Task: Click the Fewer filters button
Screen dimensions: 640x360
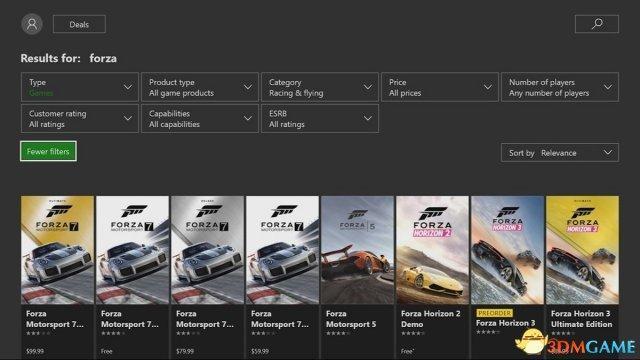Action: coord(48,151)
